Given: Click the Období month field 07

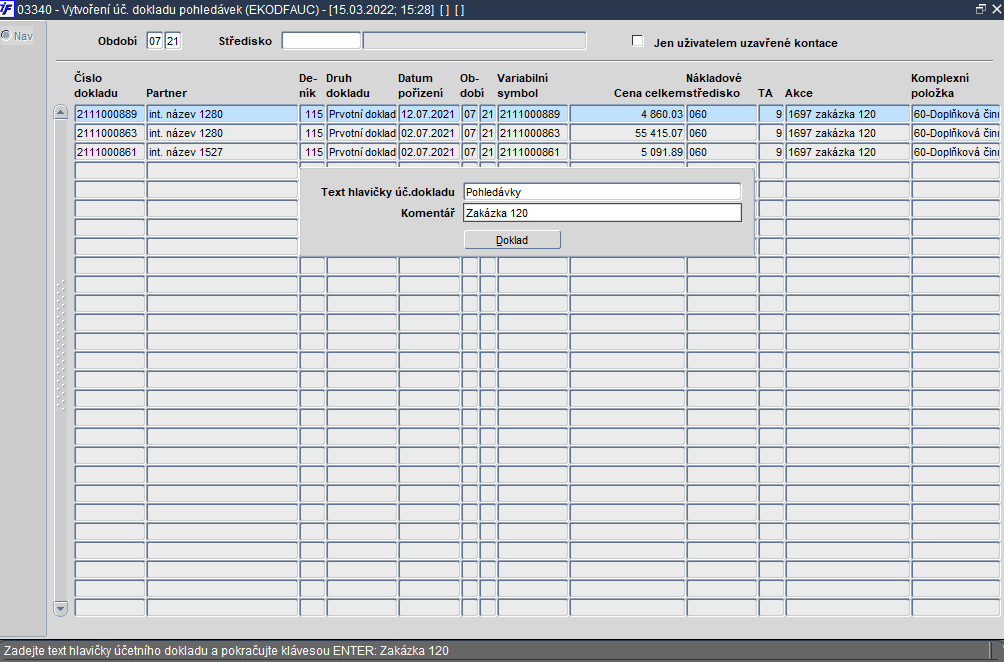Looking at the screenshot, I should pos(154,41).
